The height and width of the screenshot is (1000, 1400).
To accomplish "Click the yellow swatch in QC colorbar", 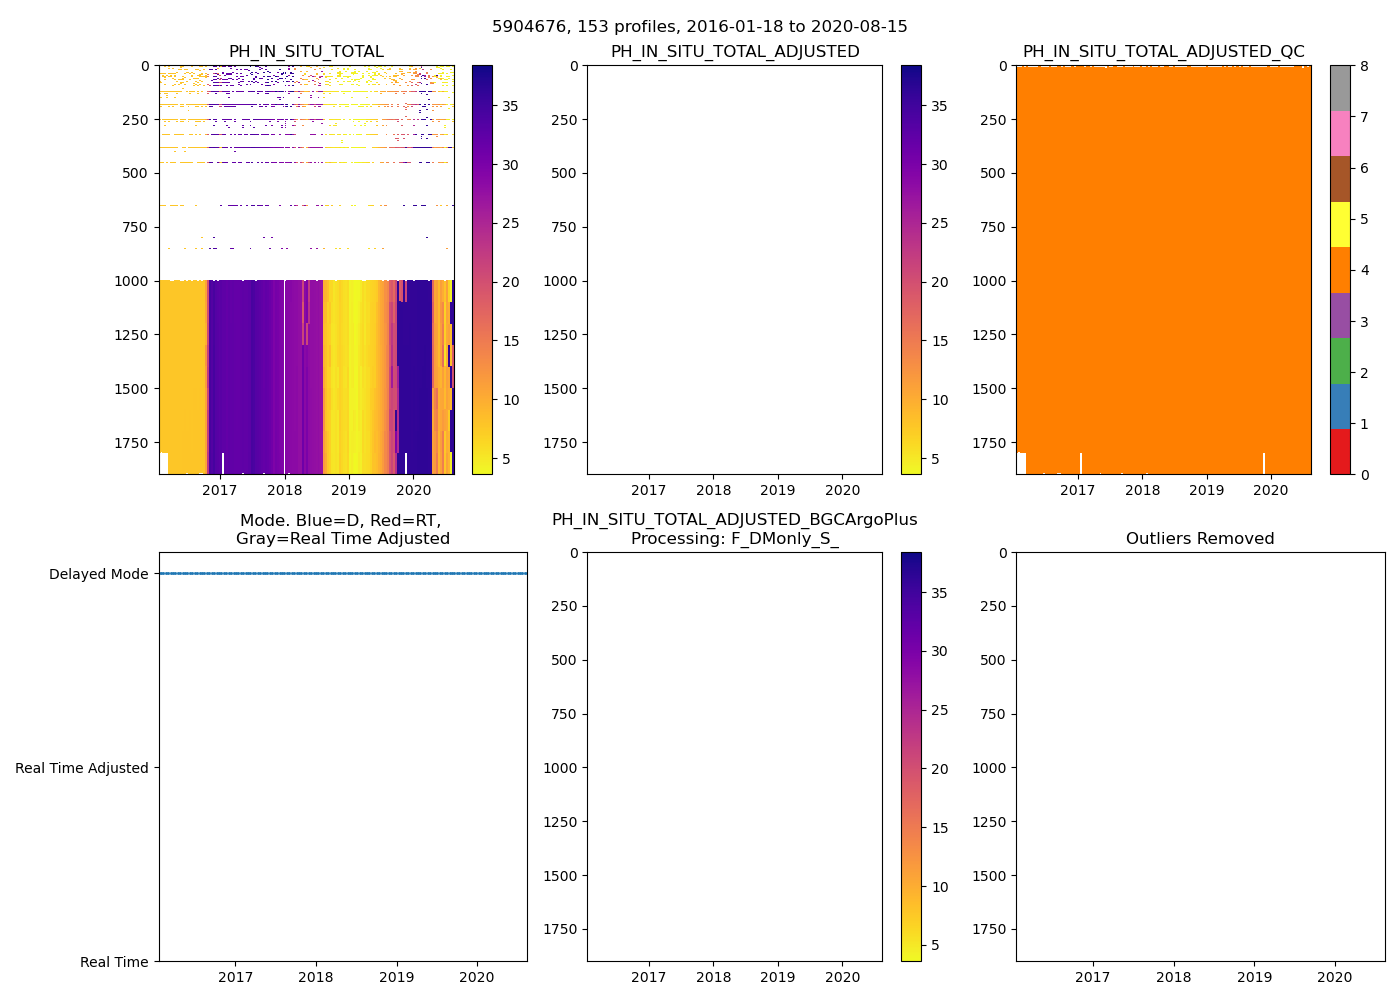I will (x=1340, y=224).
